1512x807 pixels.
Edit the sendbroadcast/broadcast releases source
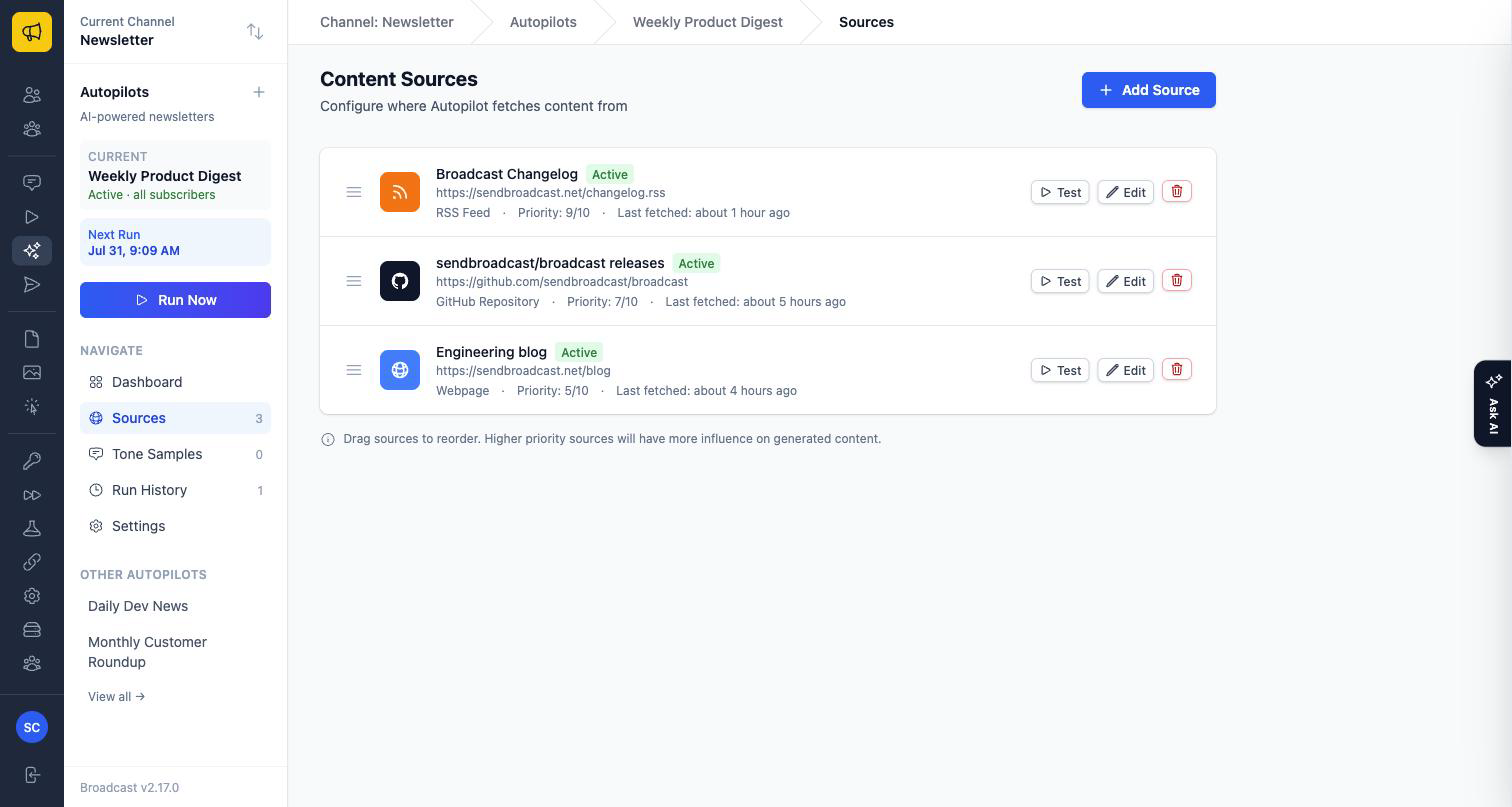[x=1126, y=281]
